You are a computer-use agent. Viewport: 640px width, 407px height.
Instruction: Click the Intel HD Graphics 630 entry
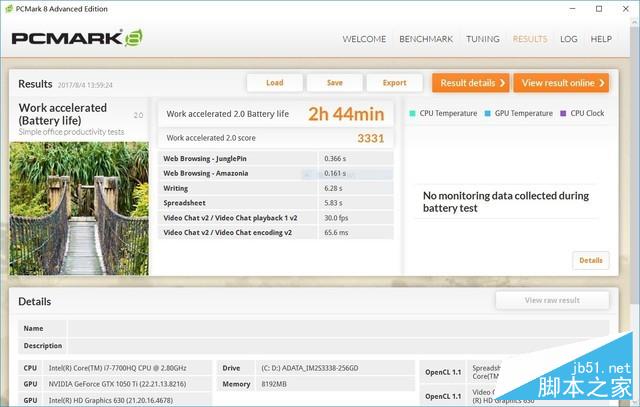[111, 400]
